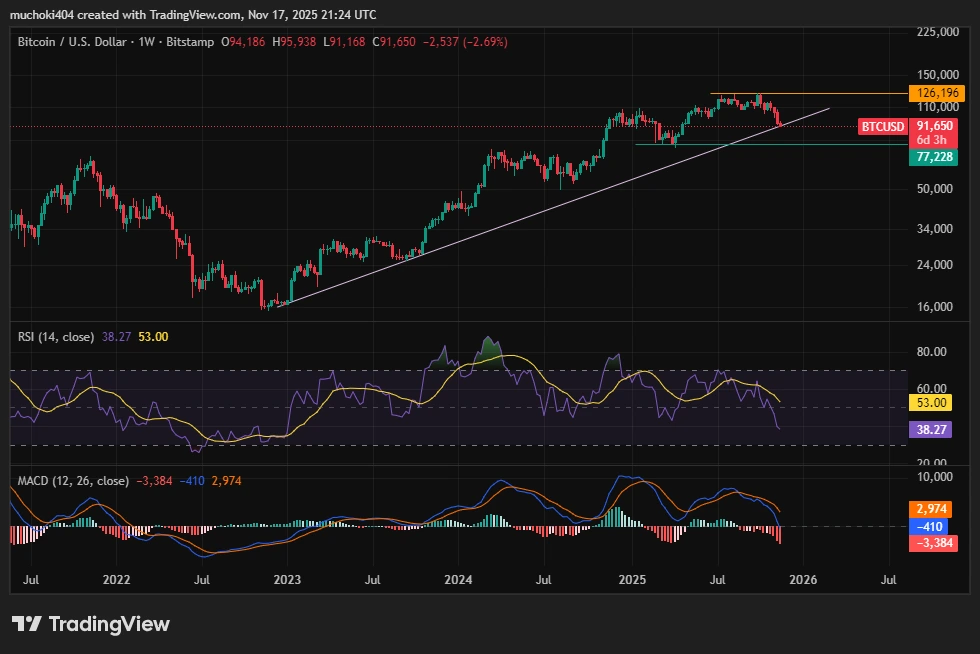Click the red BTCUSD price tag

pos(881,126)
